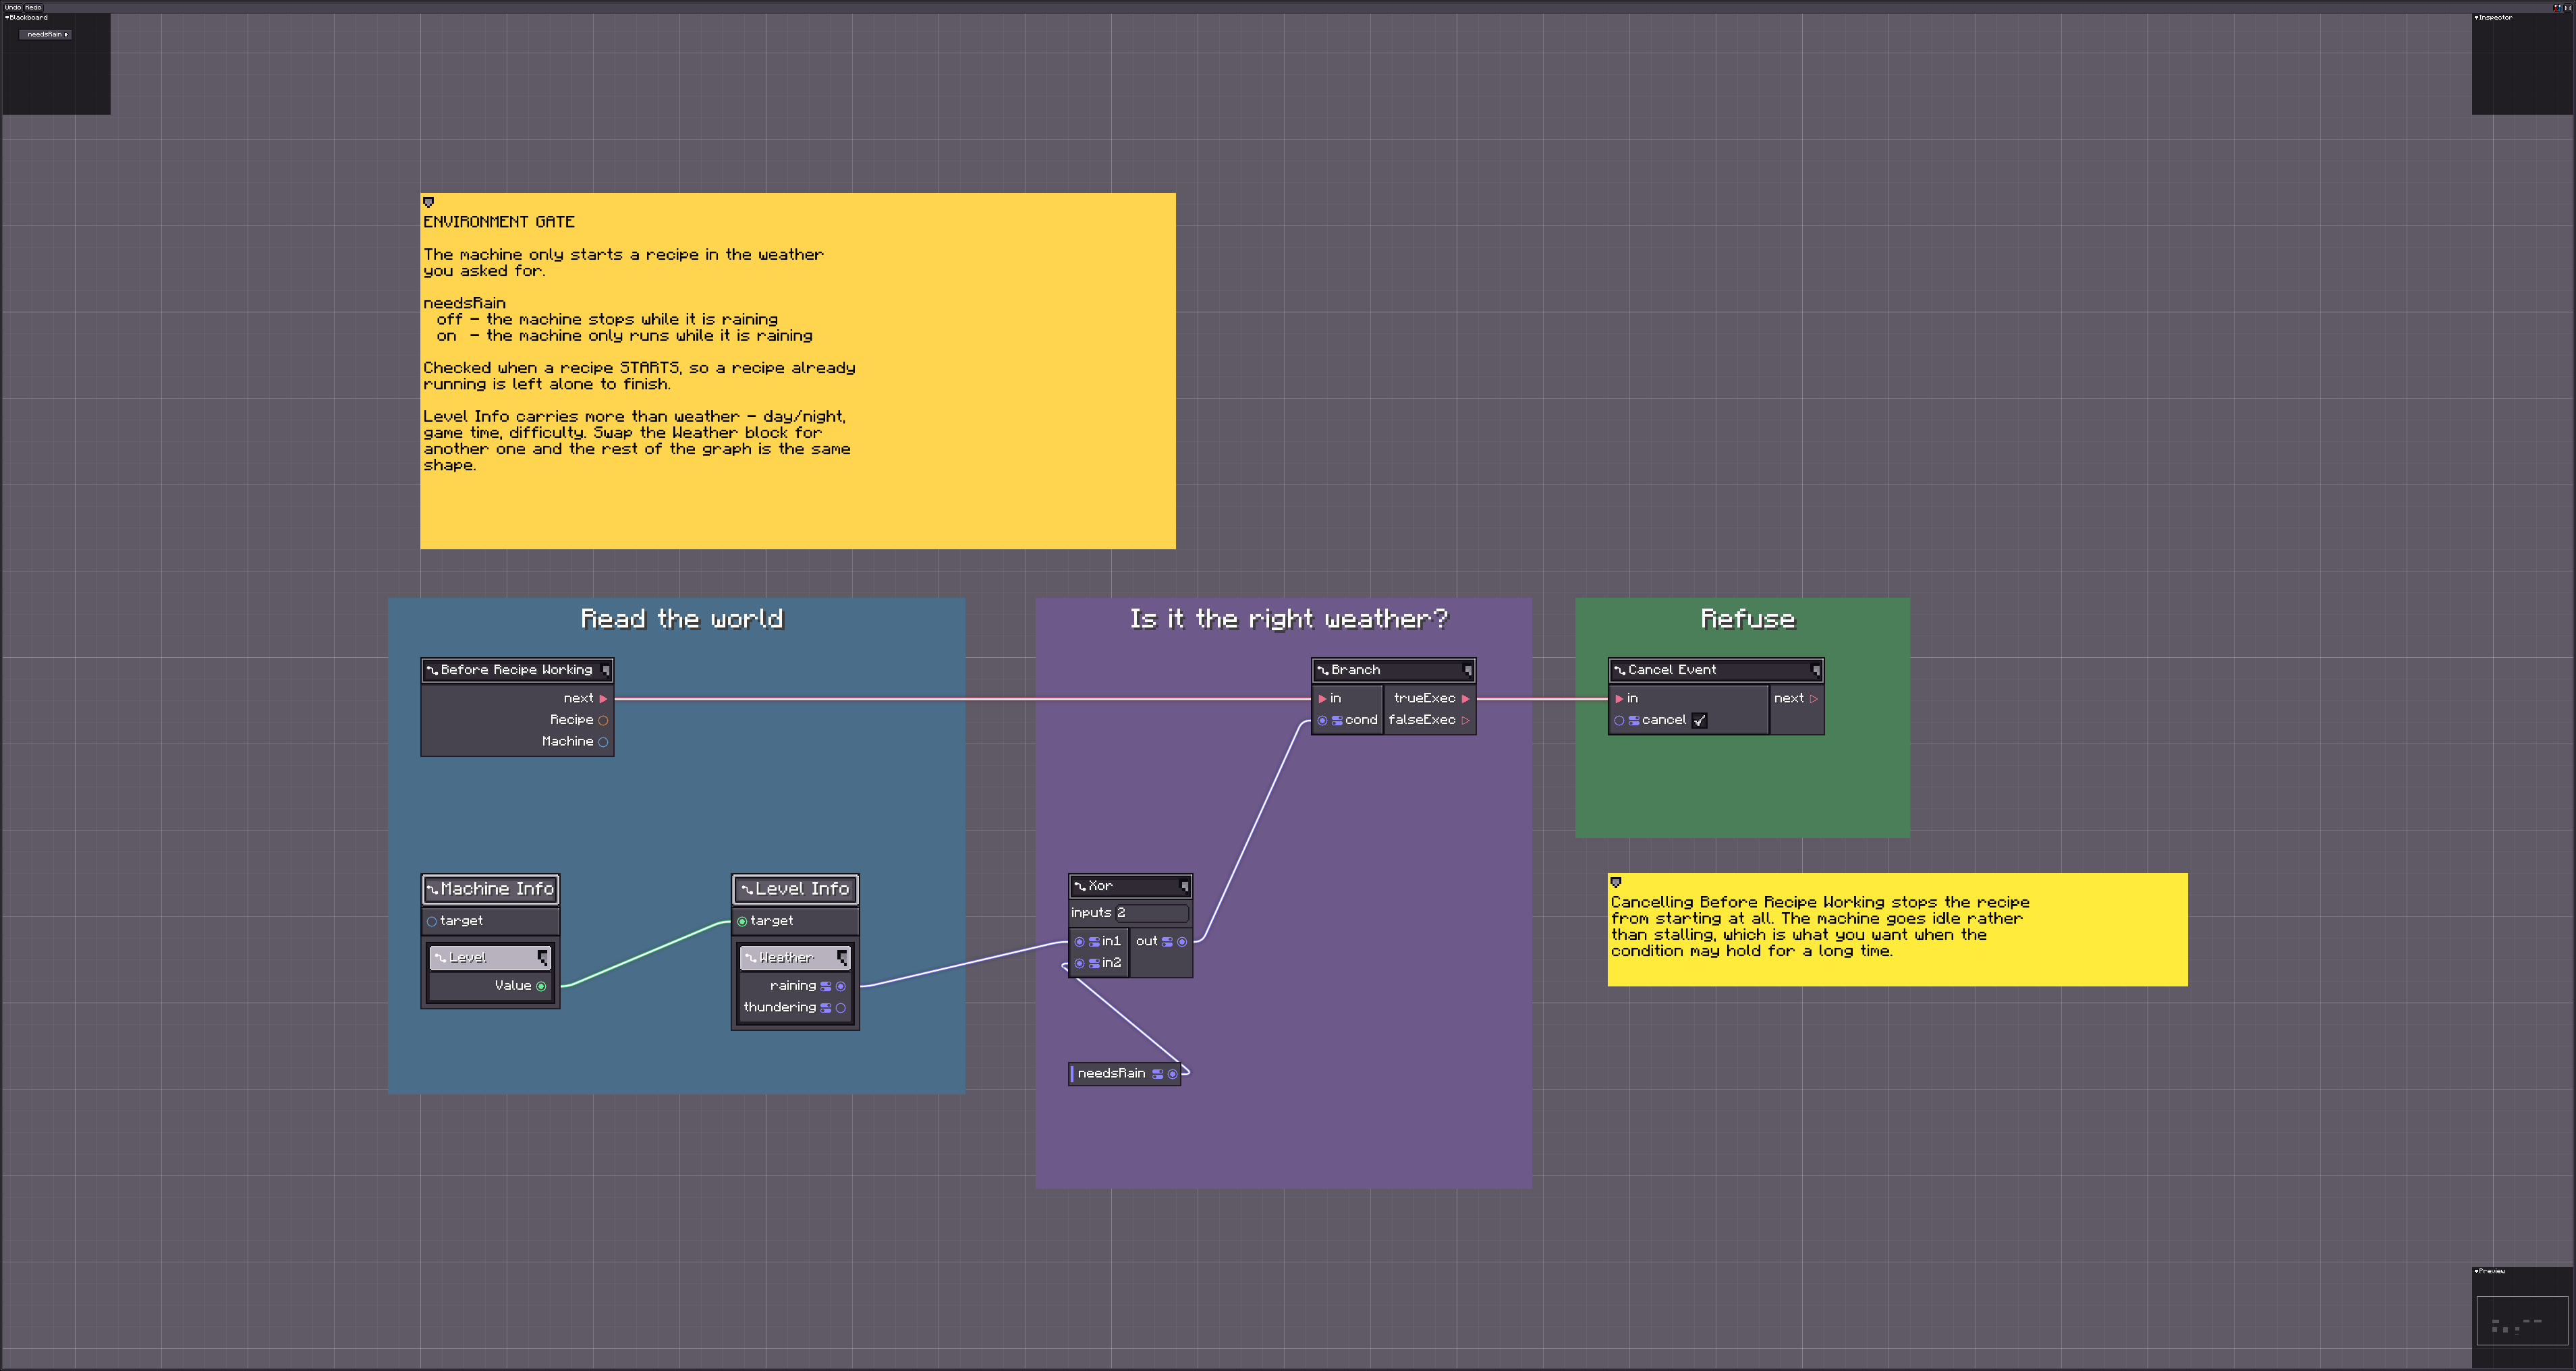Click the Weather sub-node title
Viewport: 2576px width, 1371px height.
tap(787, 958)
